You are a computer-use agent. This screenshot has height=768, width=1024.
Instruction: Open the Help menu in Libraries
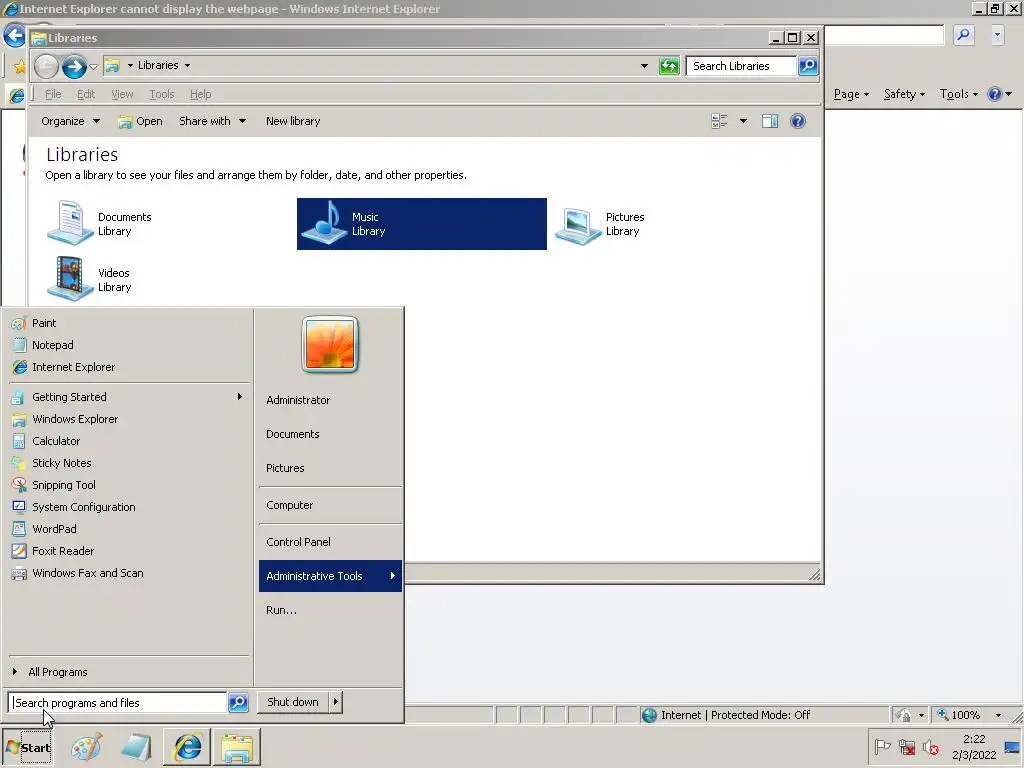(200, 94)
